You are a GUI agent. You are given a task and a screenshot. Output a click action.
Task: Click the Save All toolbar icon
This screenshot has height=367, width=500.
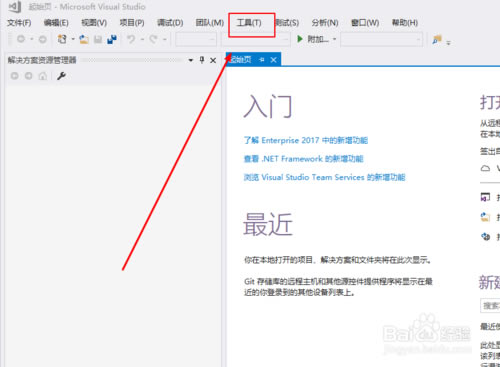click(x=112, y=39)
